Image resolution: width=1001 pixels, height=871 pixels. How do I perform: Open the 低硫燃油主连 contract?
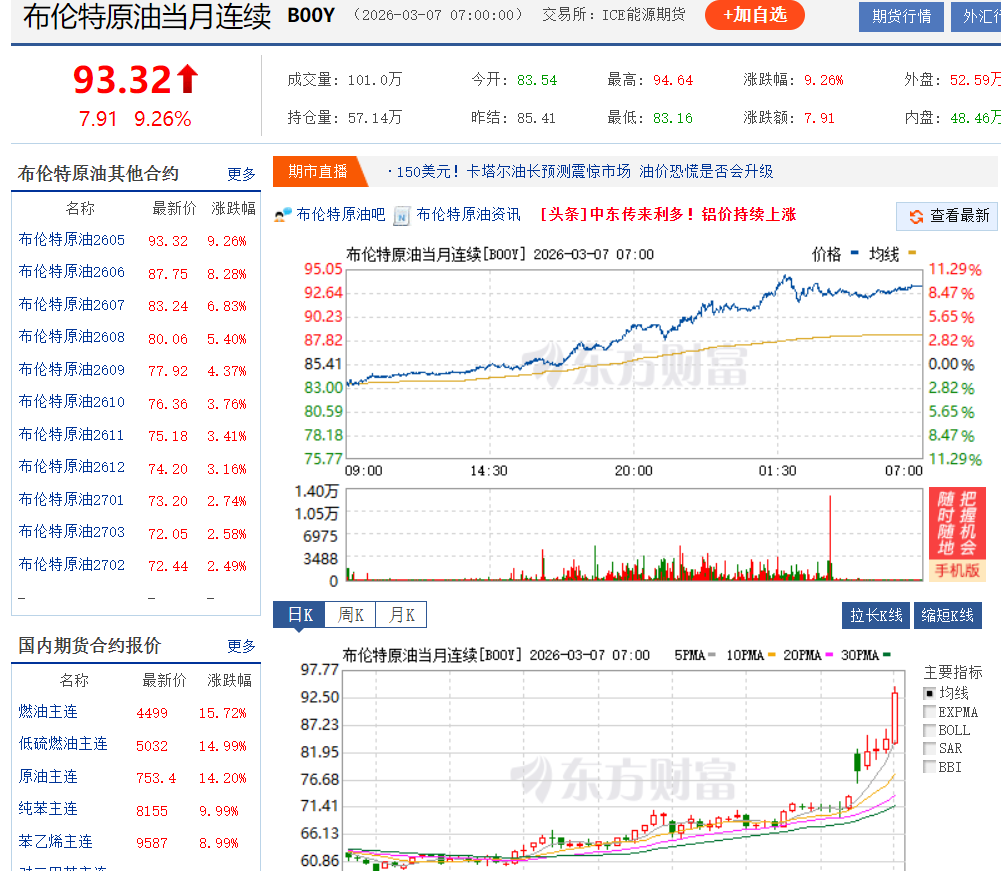coord(63,744)
